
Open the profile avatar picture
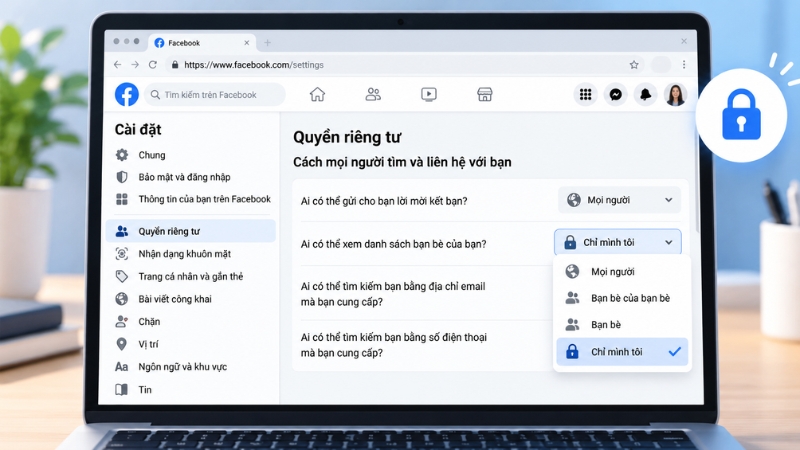(676, 94)
